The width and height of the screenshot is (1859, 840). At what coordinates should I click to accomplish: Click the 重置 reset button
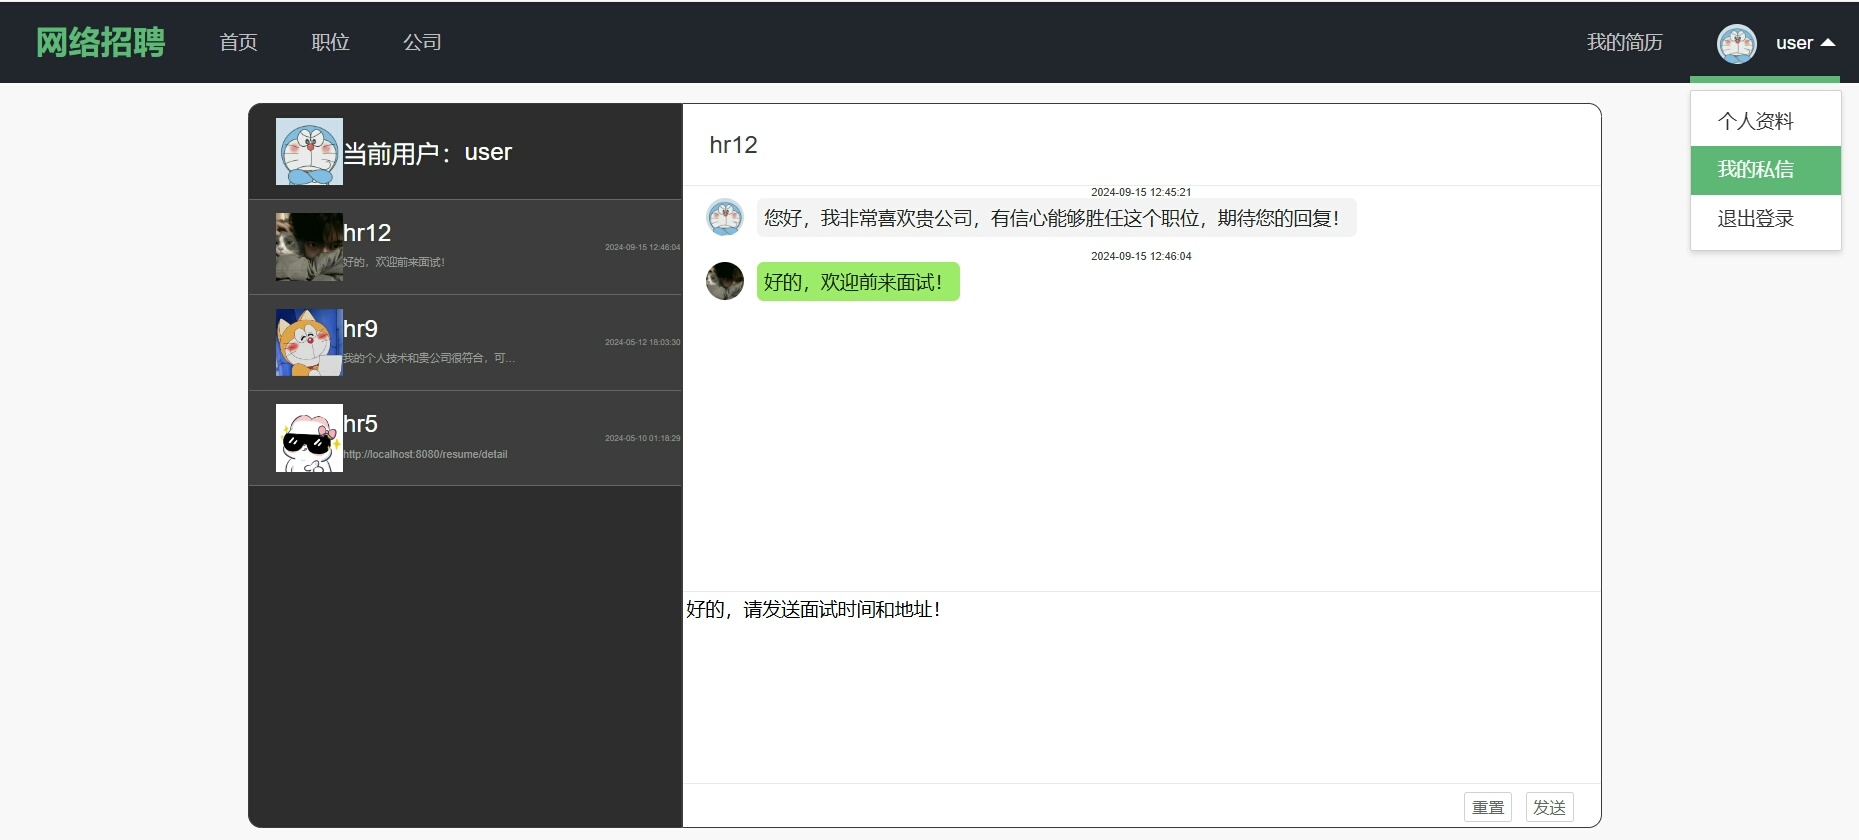click(x=1488, y=807)
